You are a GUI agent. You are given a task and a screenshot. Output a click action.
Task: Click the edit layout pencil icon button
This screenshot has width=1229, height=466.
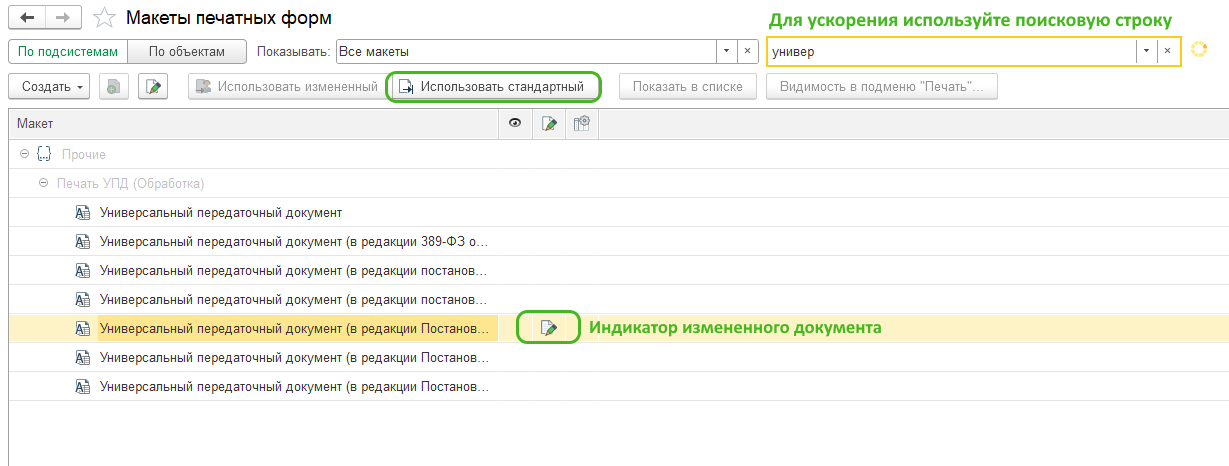click(152, 87)
